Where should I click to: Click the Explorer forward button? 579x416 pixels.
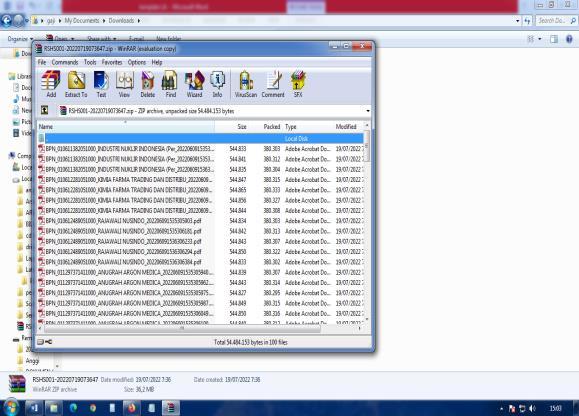click(18, 20)
